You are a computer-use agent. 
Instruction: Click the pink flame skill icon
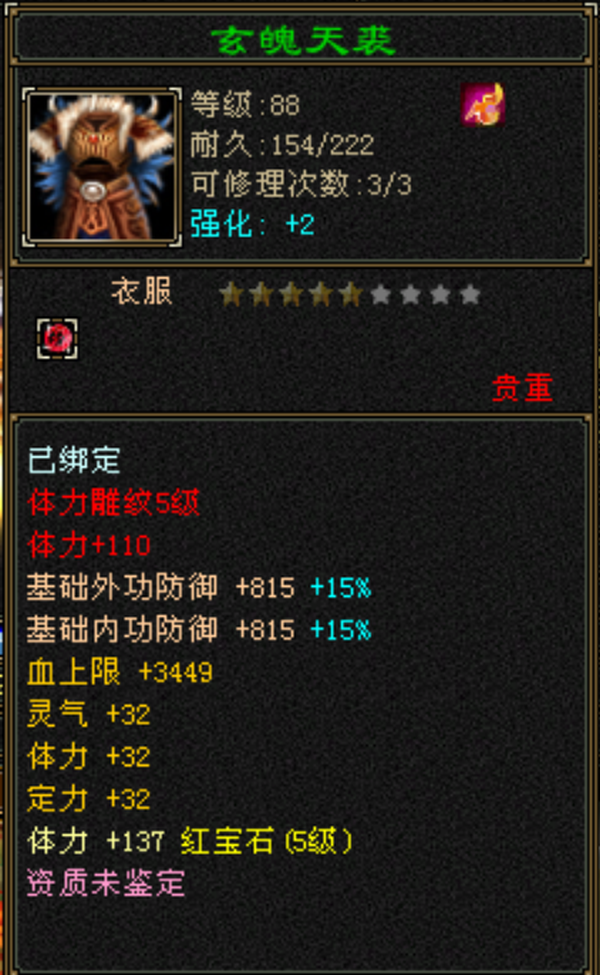tap(482, 104)
